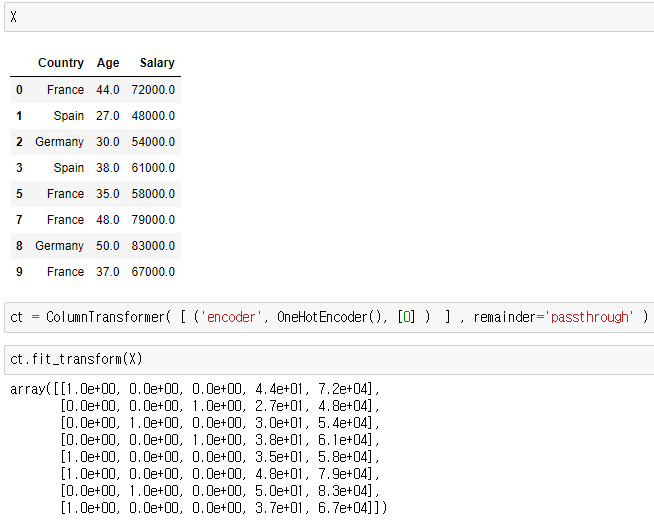Image resolution: width=654 pixels, height=524 pixels.
Task: Click the code cell containing X
Action: (329, 17)
